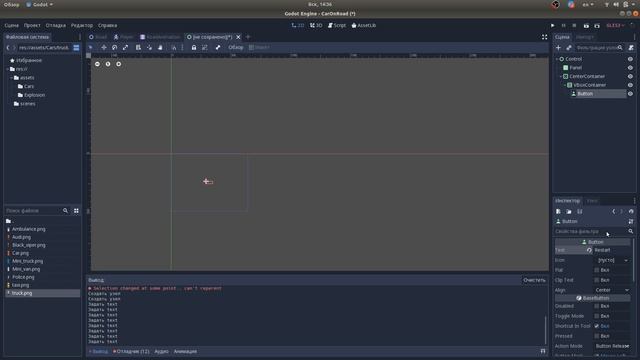The height and width of the screenshot is (360, 640).
Task: Attach a script to selected node
Action: 631,48
